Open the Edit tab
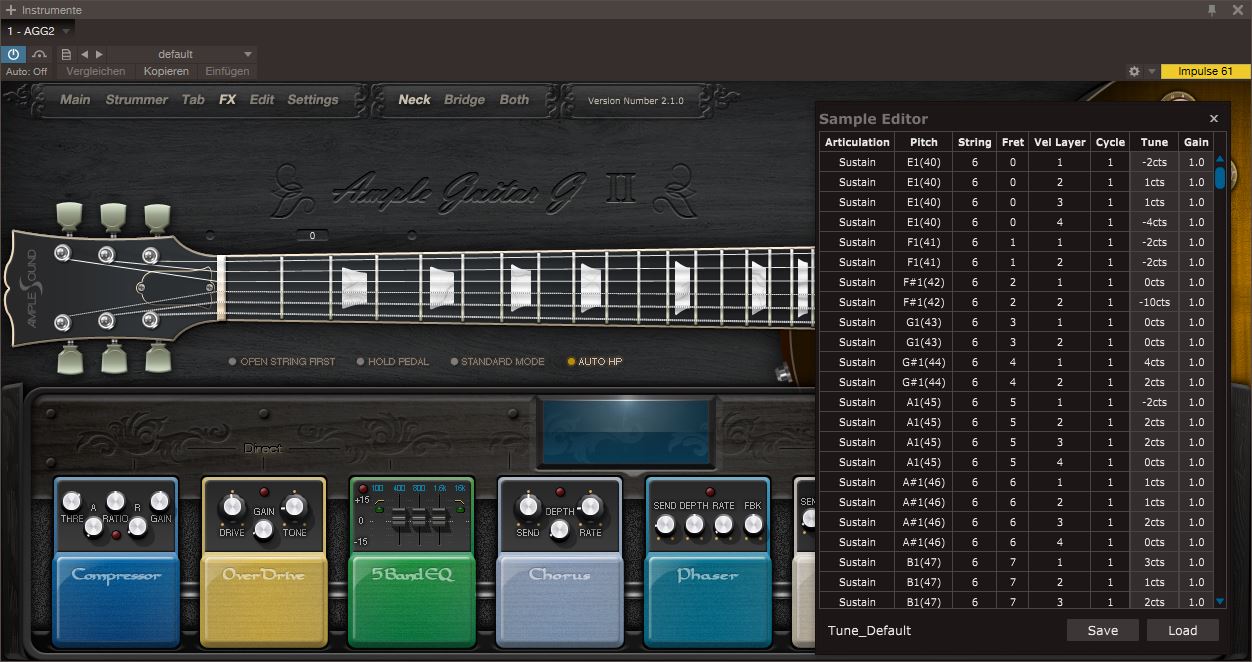This screenshot has height=662, width=1252. 262,100
